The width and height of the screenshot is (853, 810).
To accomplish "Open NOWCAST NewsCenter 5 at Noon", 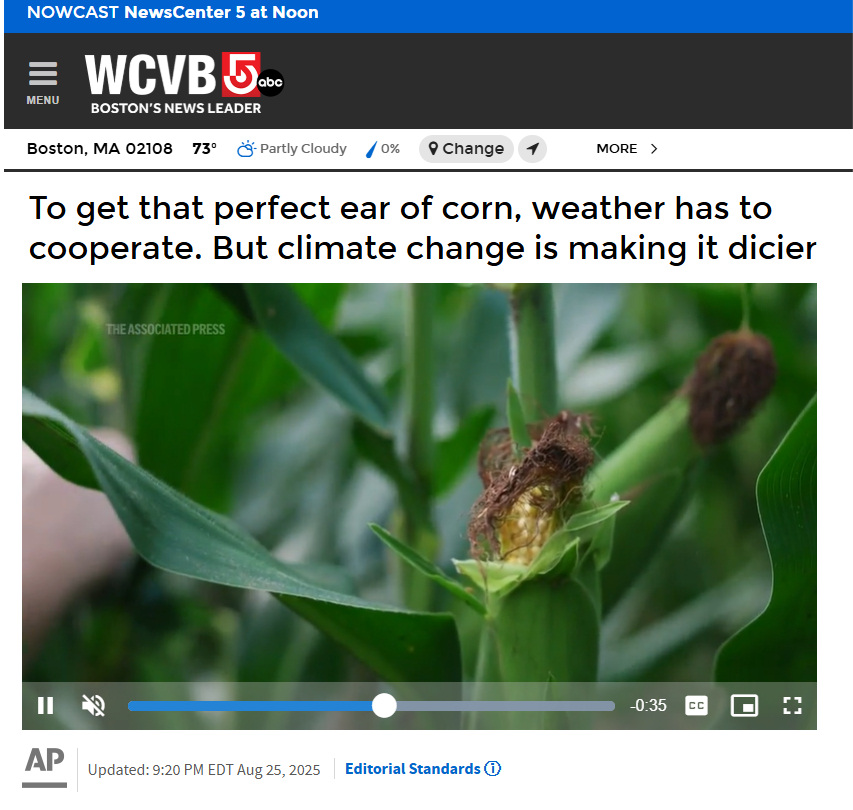I will (172, 12).
